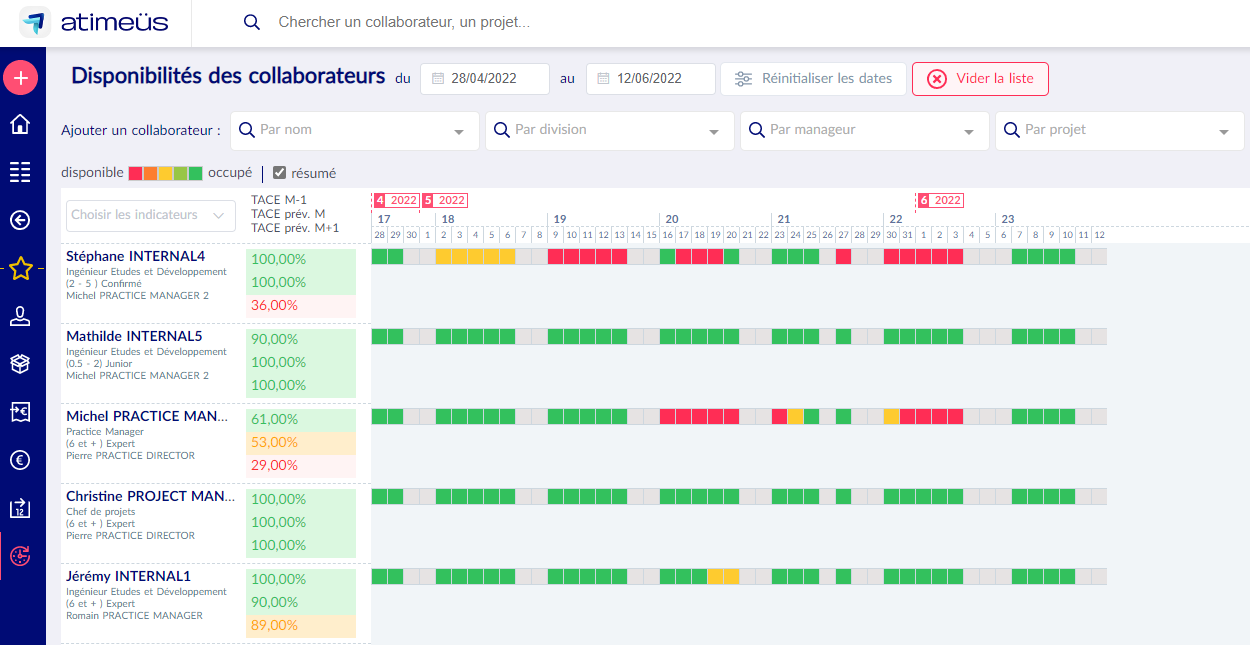This screenshot has height=645, width=1250.
Task: Open favorites star icon in sidebar
Action: tap(20, 268)
